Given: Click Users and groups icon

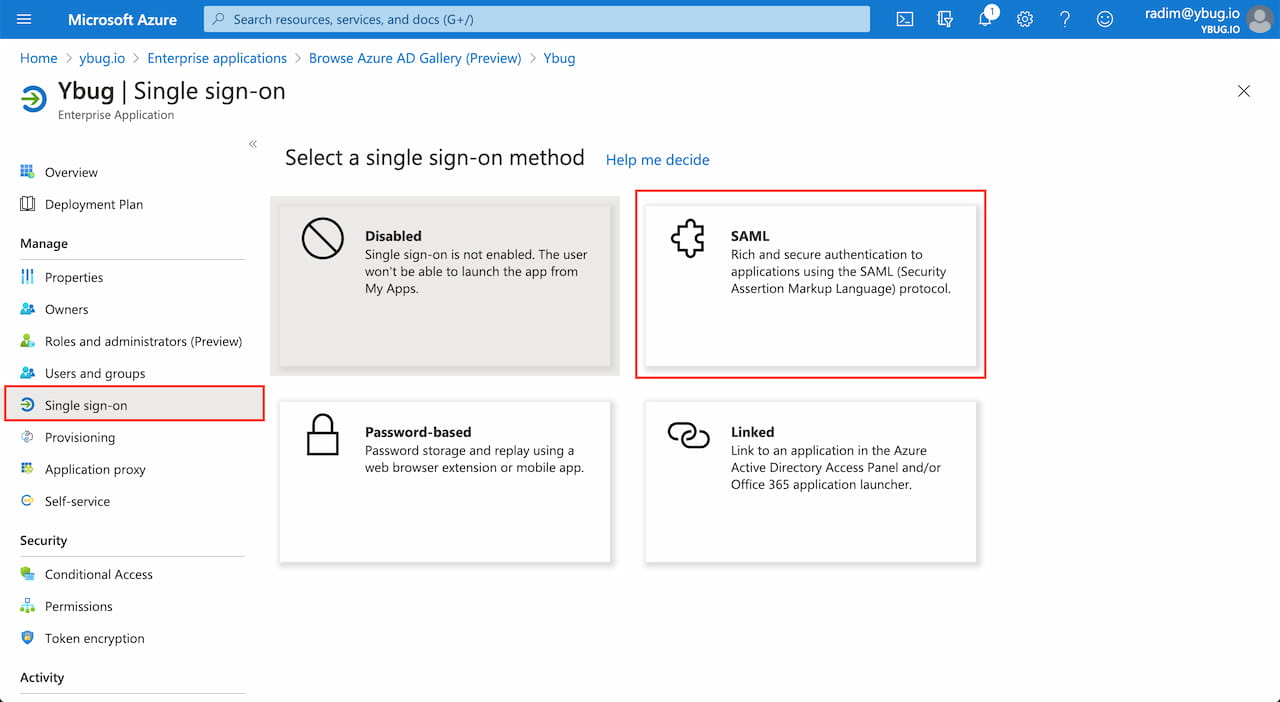Looking at the screenshot, I should coord(27,373).
